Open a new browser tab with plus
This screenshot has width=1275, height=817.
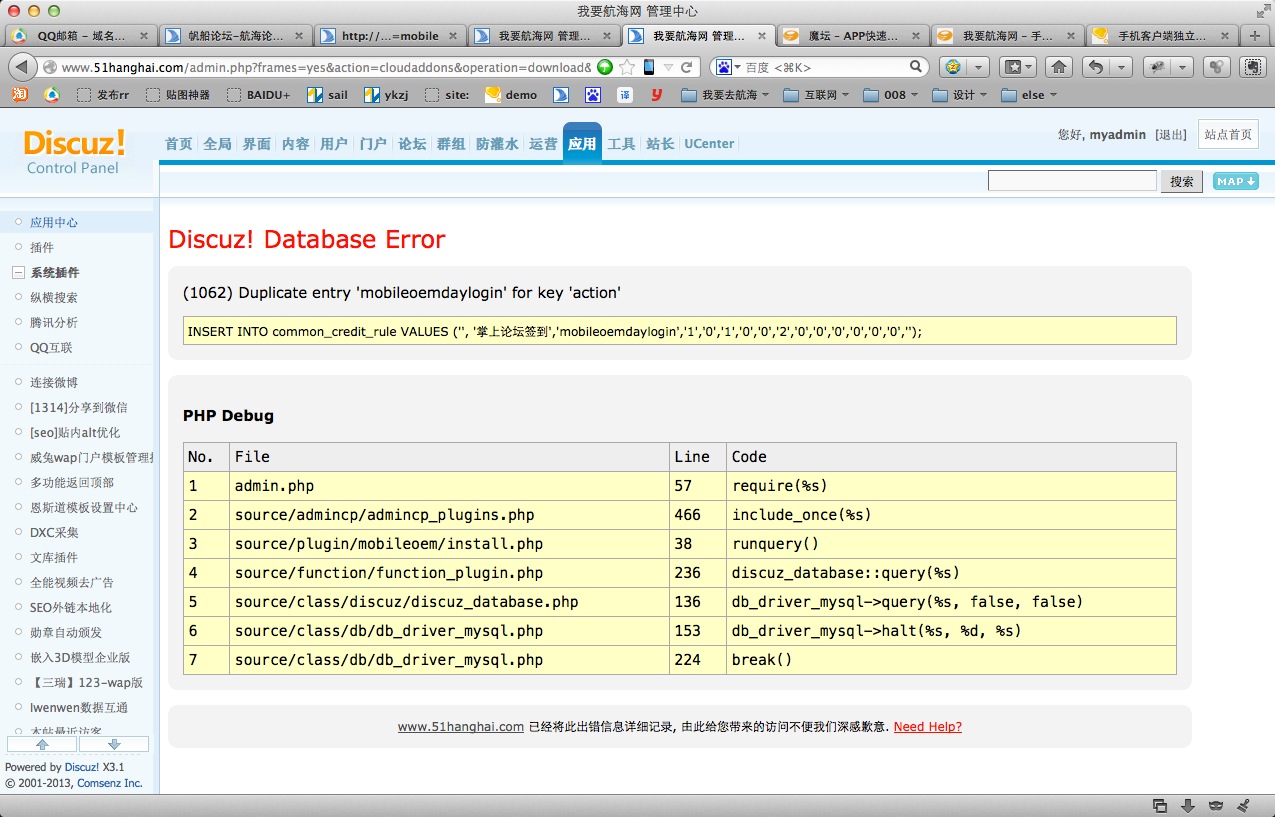1255,35
